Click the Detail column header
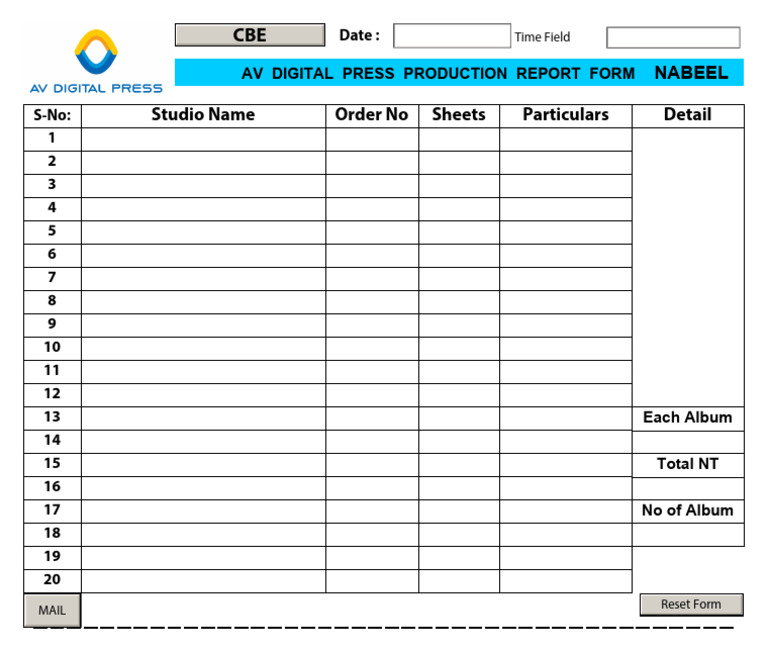Screen dimensions: 768x651 pos(688,115)
